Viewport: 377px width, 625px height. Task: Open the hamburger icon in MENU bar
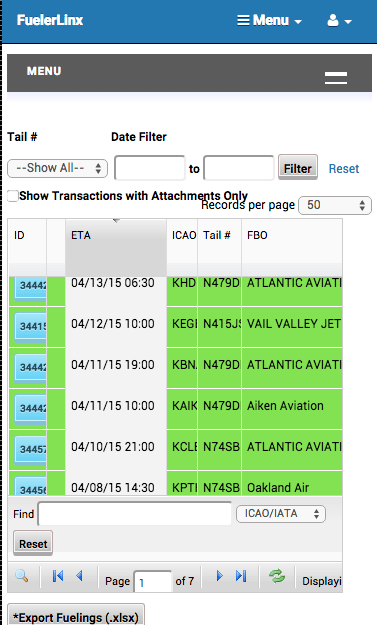[x=336, y=78]
